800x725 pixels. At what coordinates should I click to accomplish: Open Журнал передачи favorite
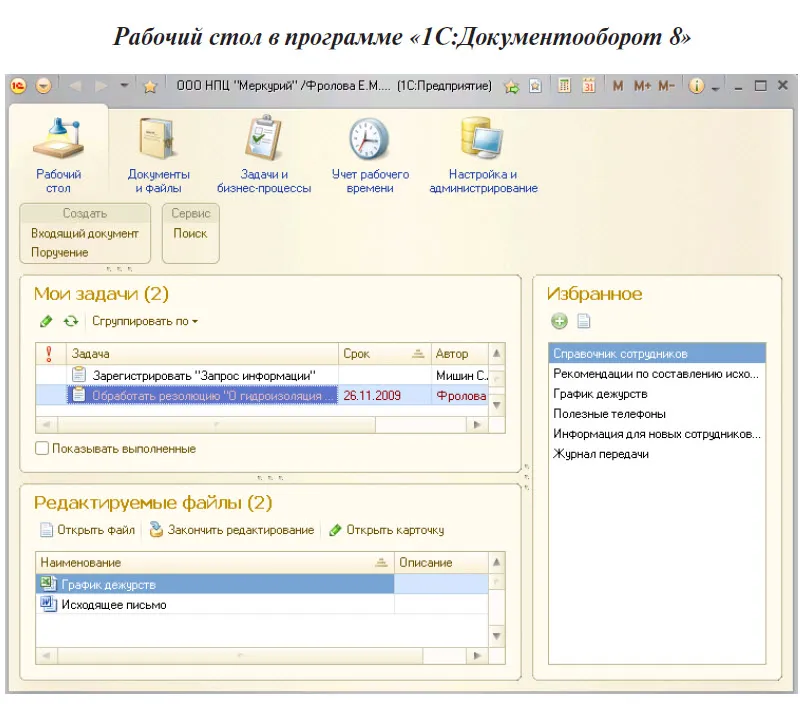(x=657, y=454)
